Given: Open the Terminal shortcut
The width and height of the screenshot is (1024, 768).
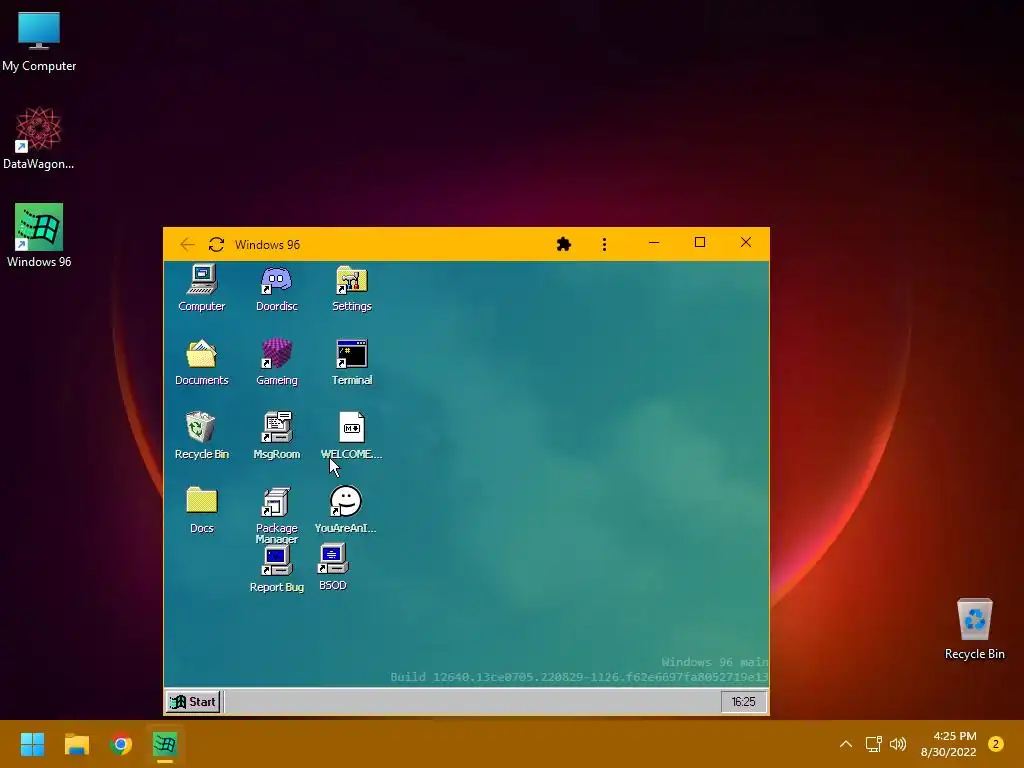Looking at the screenshot, I should (351, 362).
